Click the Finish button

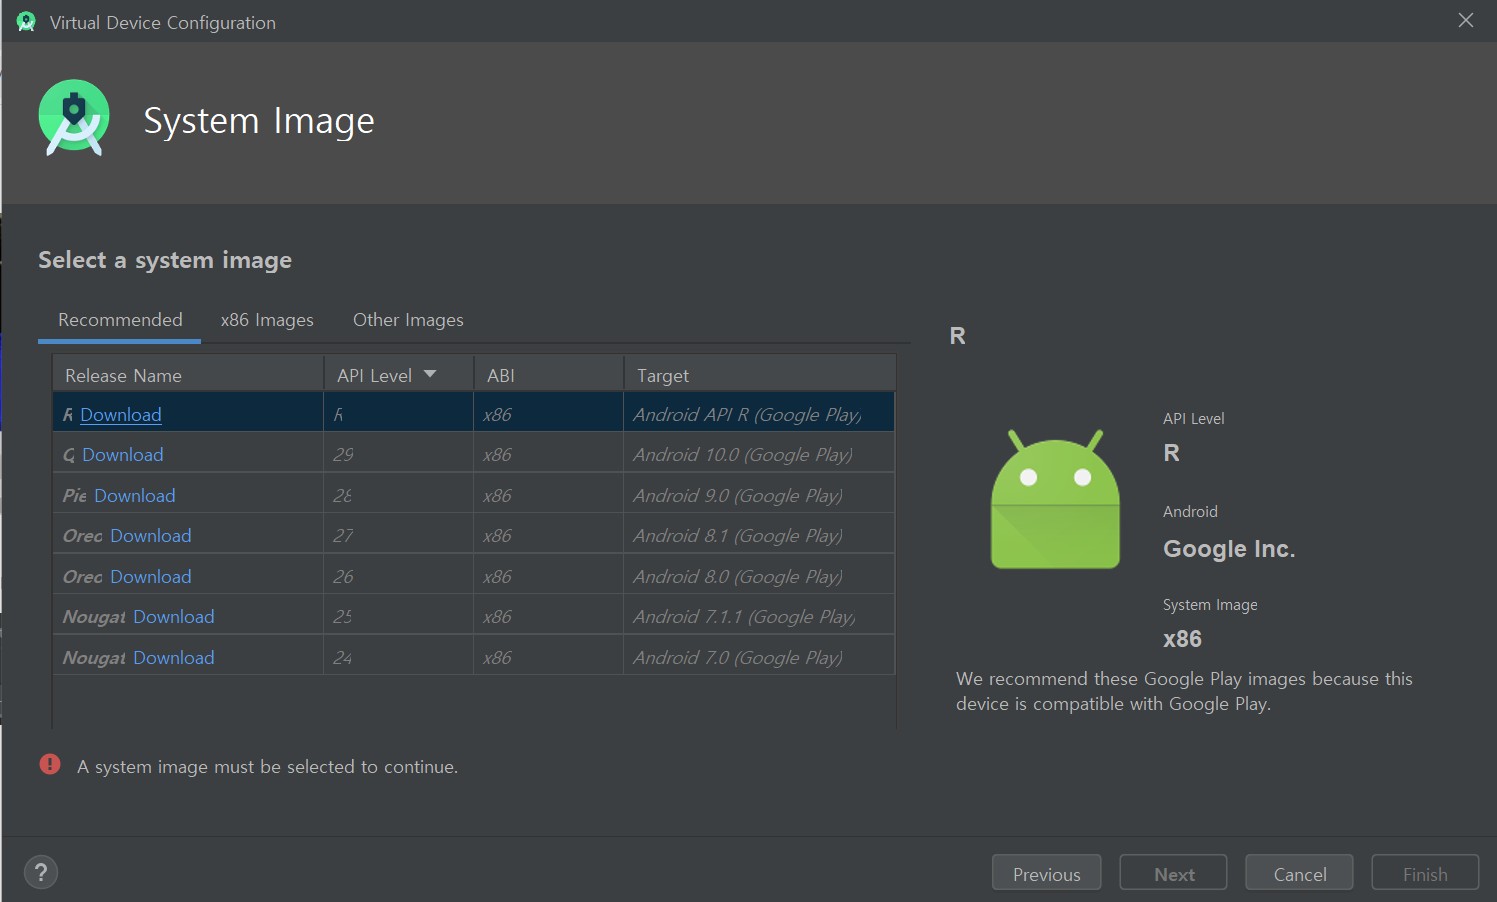point(1425,873)
